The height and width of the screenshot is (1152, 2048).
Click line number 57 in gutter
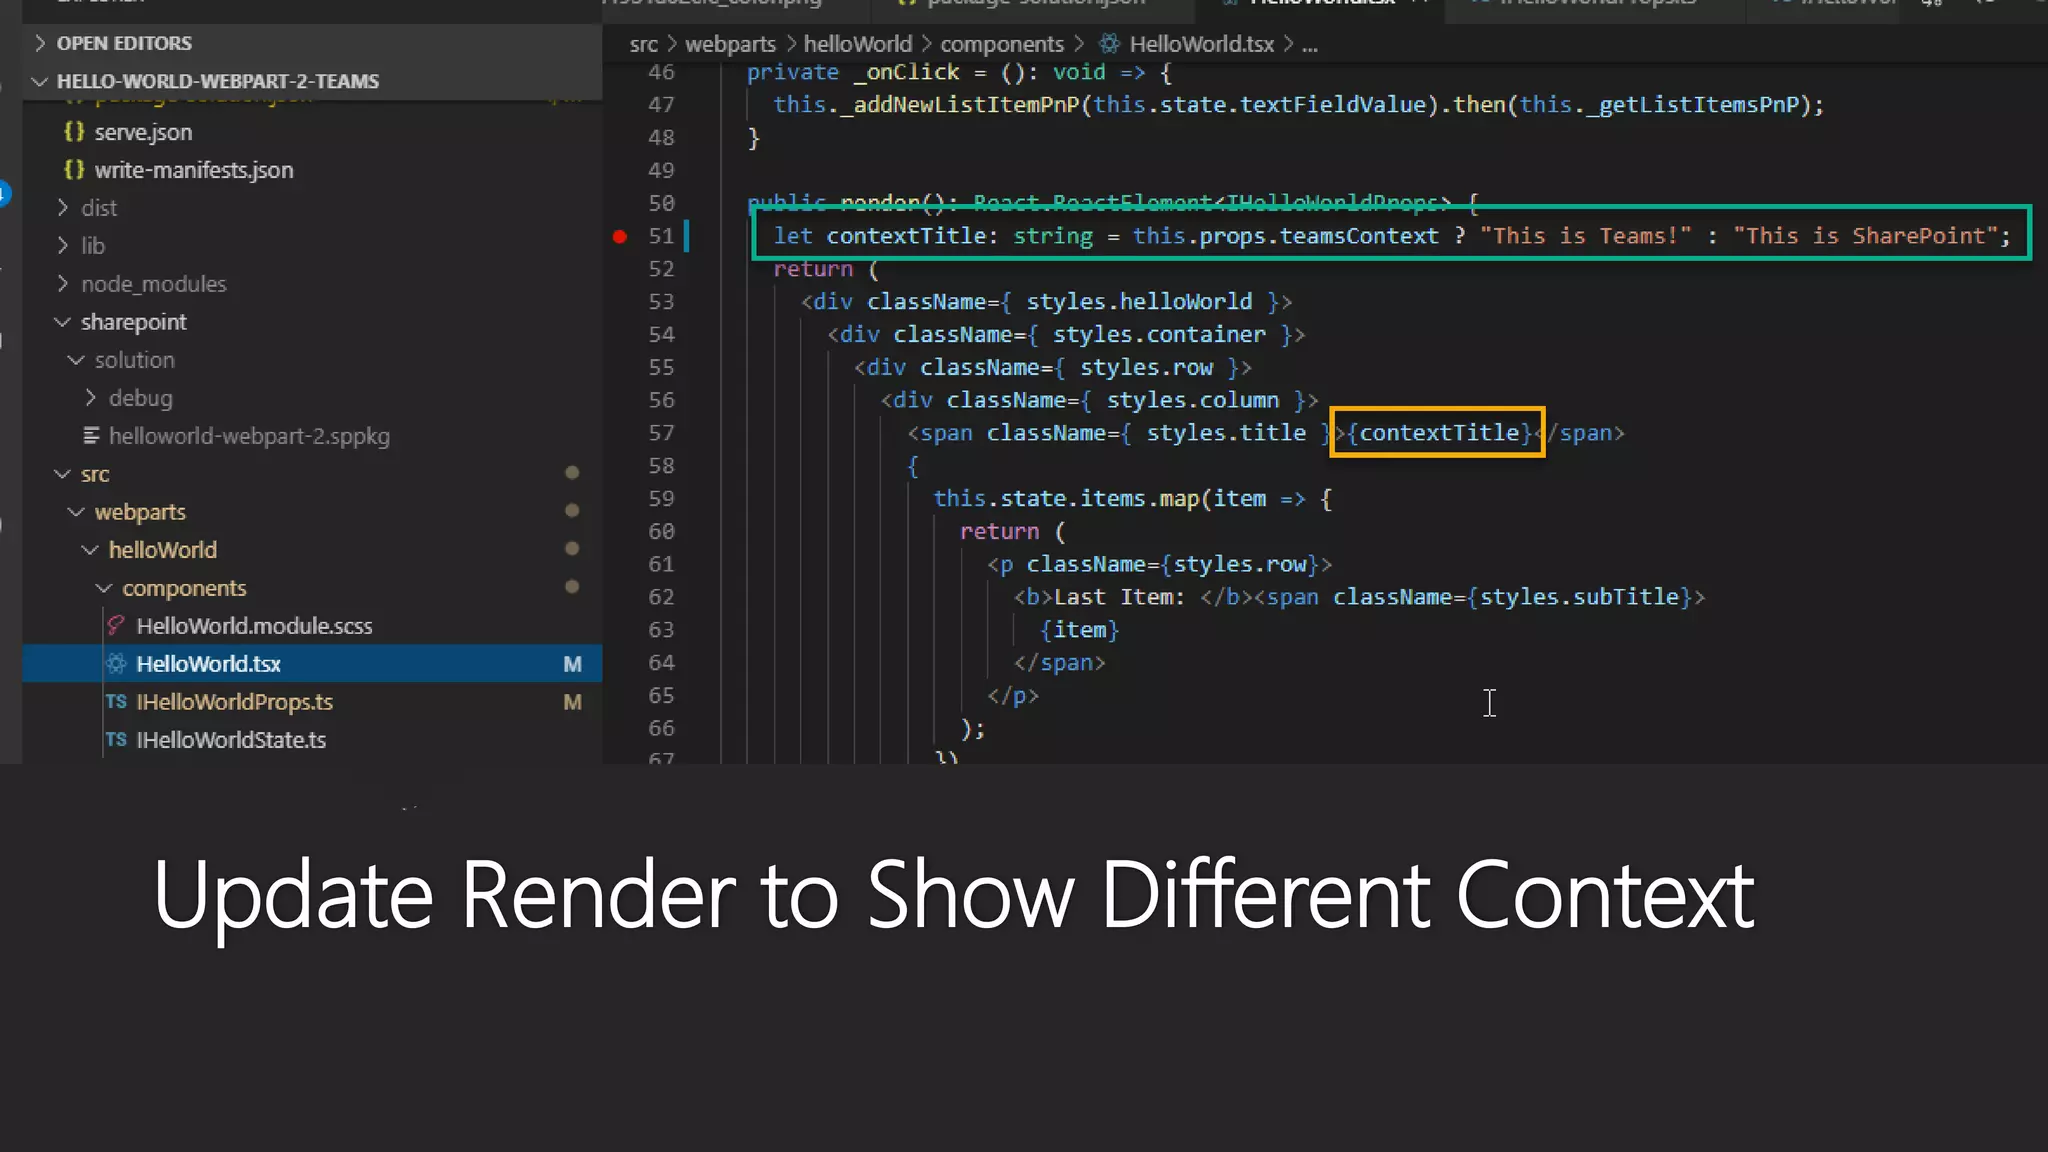pos(661,433)
